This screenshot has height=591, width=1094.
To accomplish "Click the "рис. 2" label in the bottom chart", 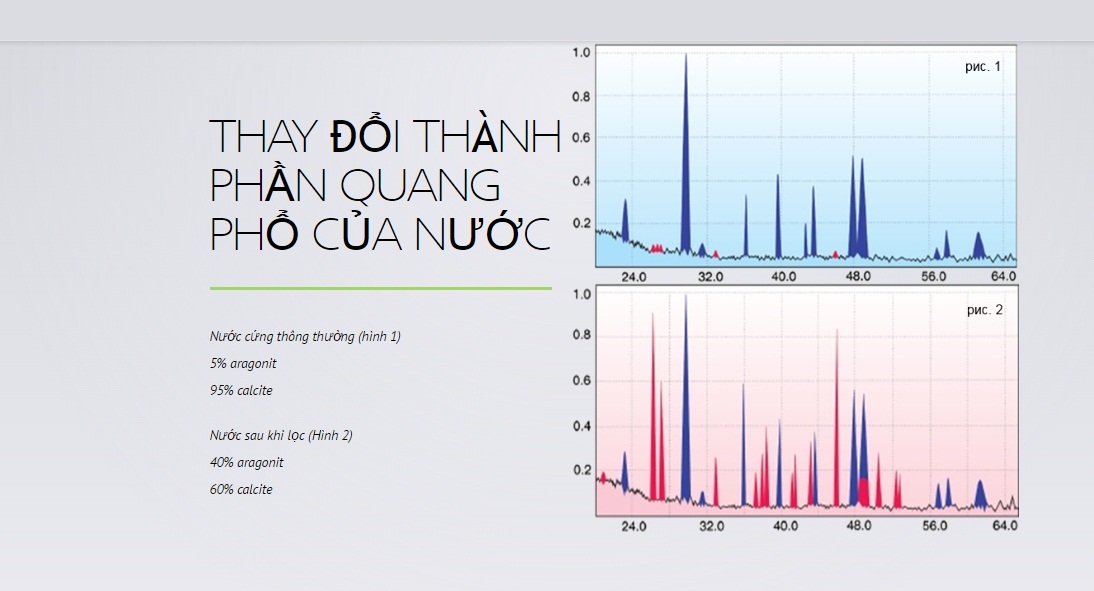I will [x=984, y=310].
